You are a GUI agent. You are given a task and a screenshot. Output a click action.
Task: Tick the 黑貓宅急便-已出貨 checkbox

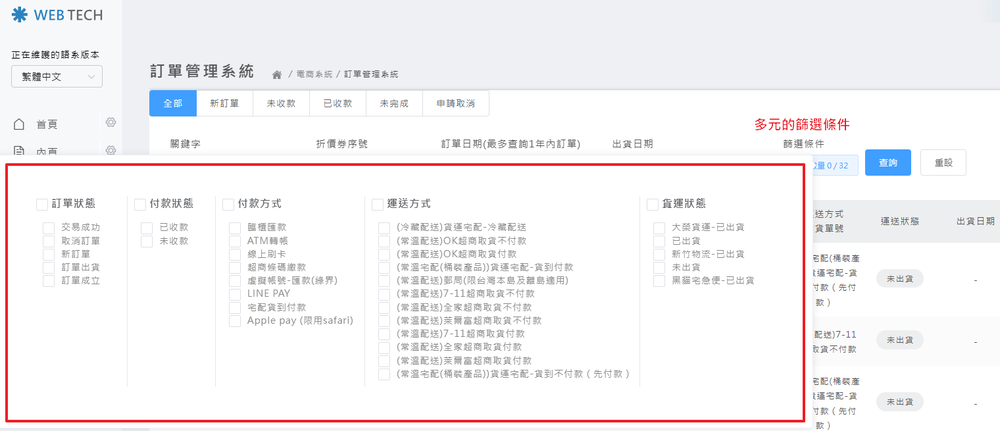tap(659, 281)
